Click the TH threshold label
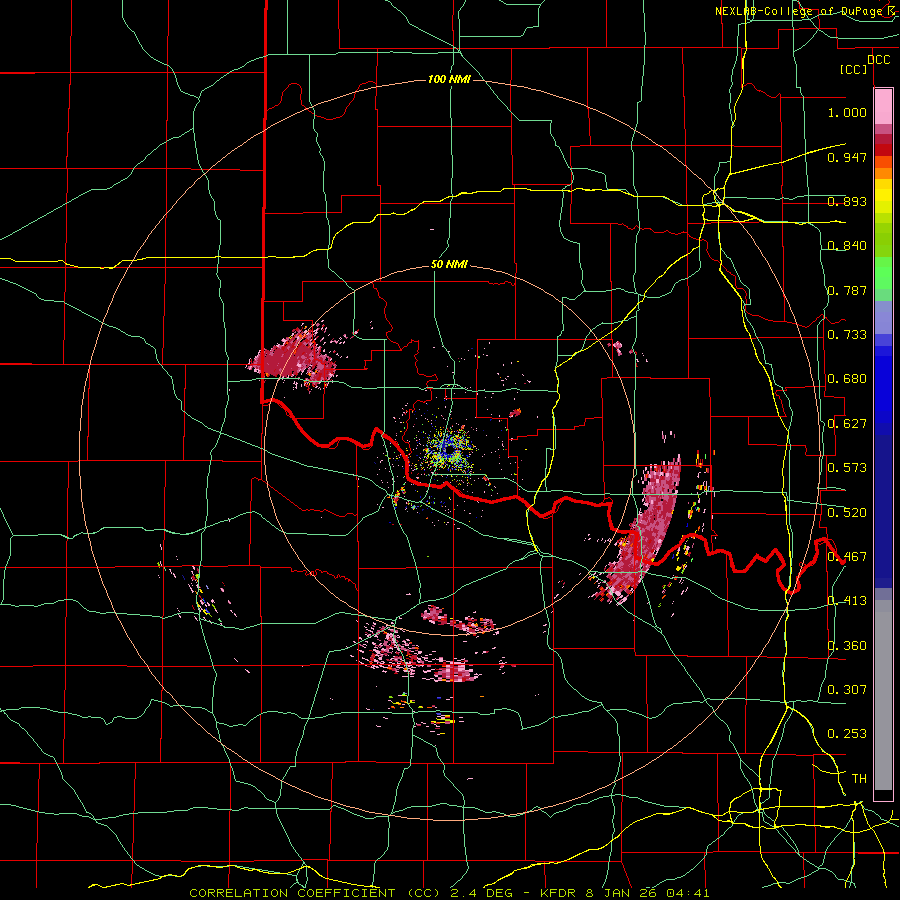The height and width of the screenshot is (900, 900). 859,779
